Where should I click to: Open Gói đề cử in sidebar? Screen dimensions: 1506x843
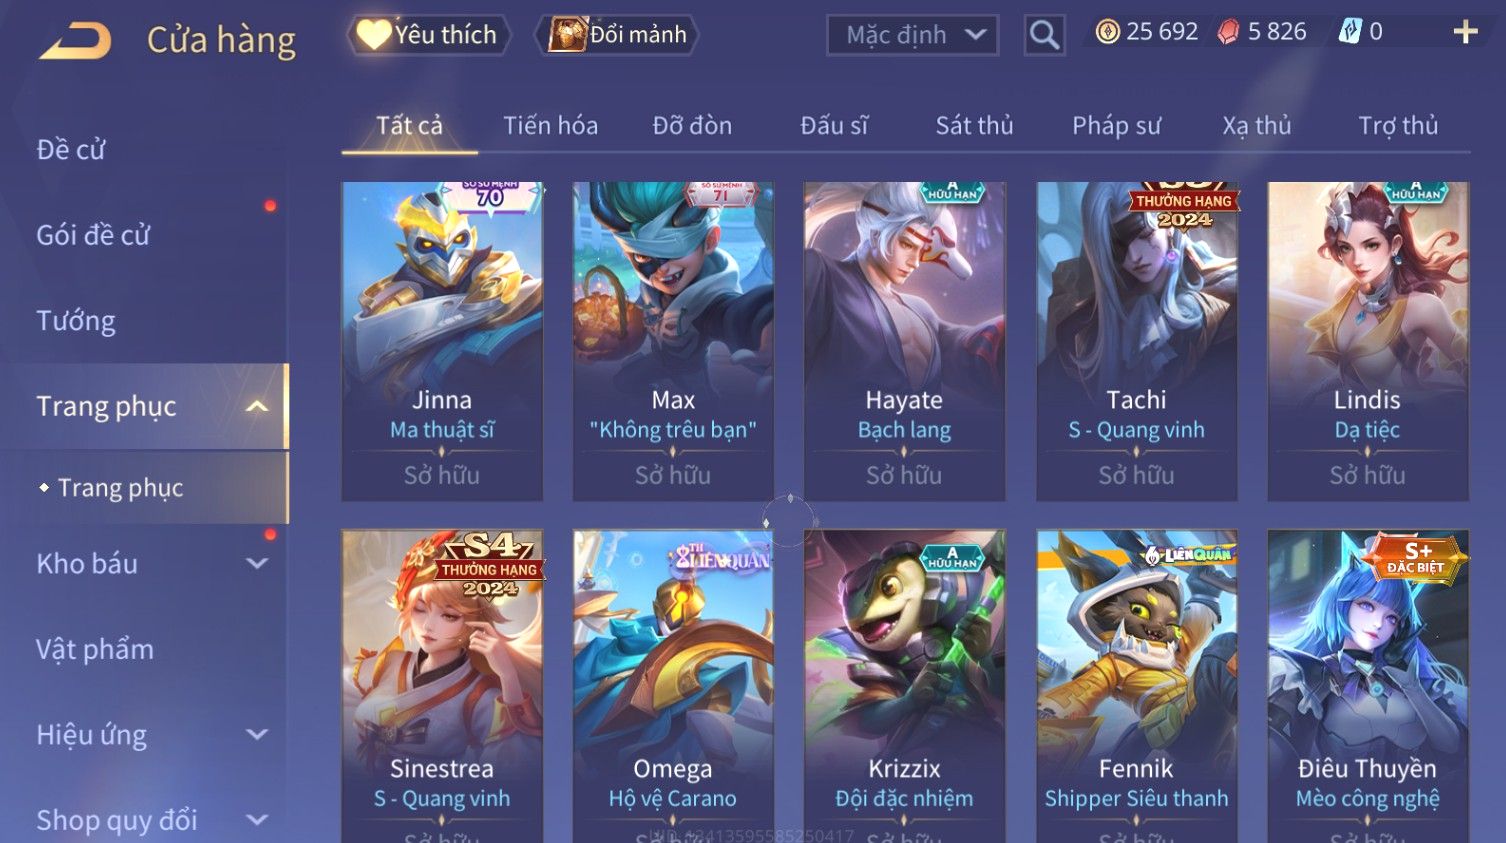click(x=93, y=235)
